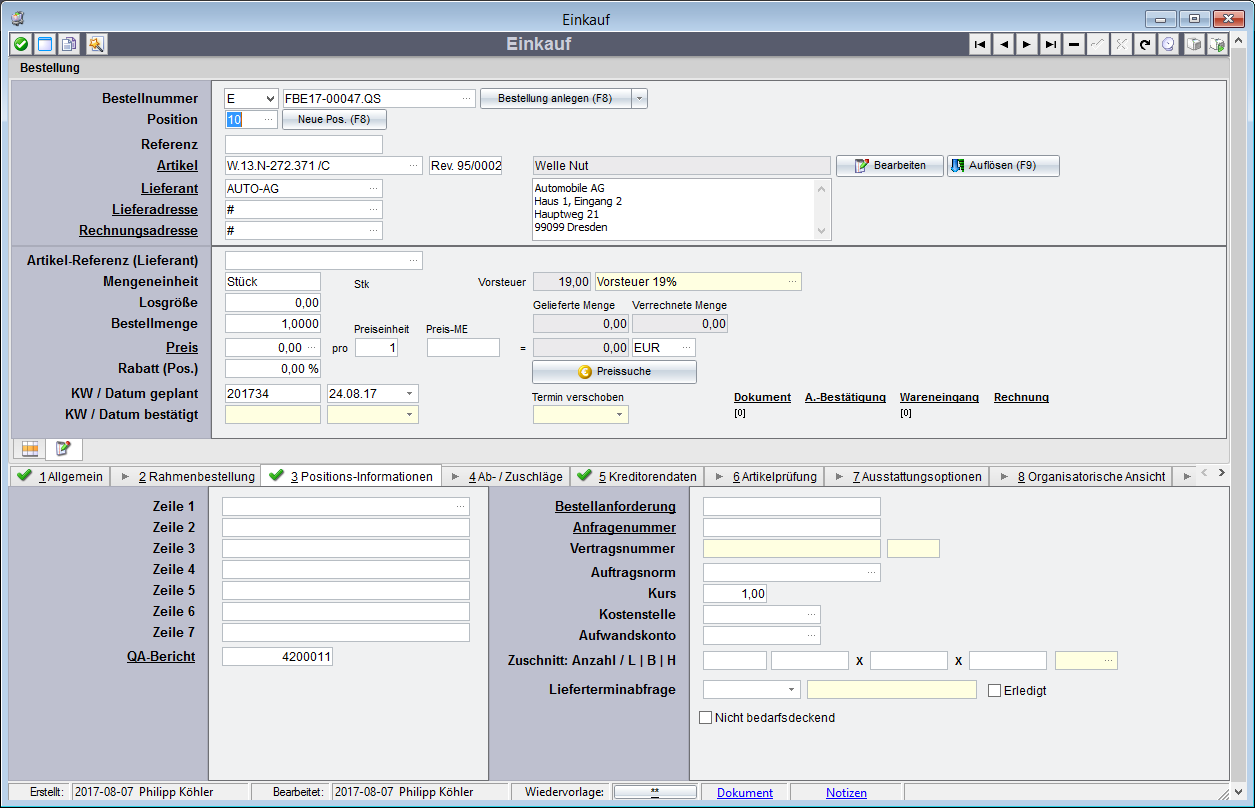Open the 6 Artikelprüfung tab
The width and height of the screenshot is (1255, 808).
point(765,477)
